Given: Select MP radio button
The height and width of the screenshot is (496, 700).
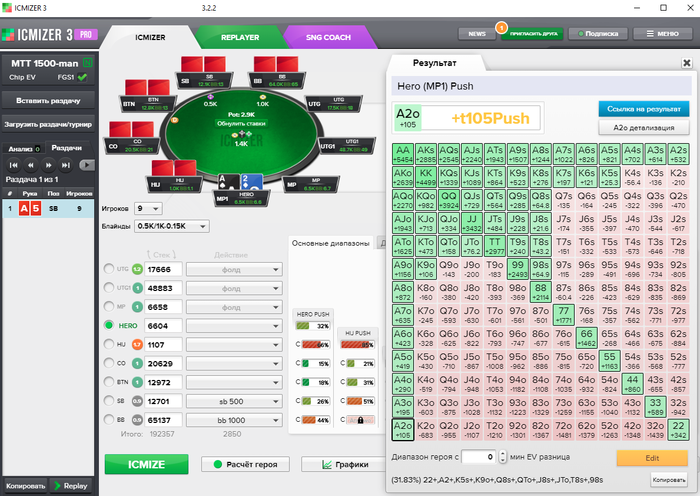Looking at the screenshot, I should tap(108, 306).
